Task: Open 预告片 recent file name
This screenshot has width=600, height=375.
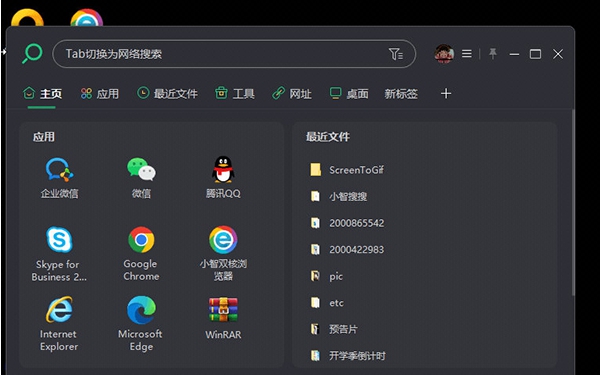Action: point(343,329)
